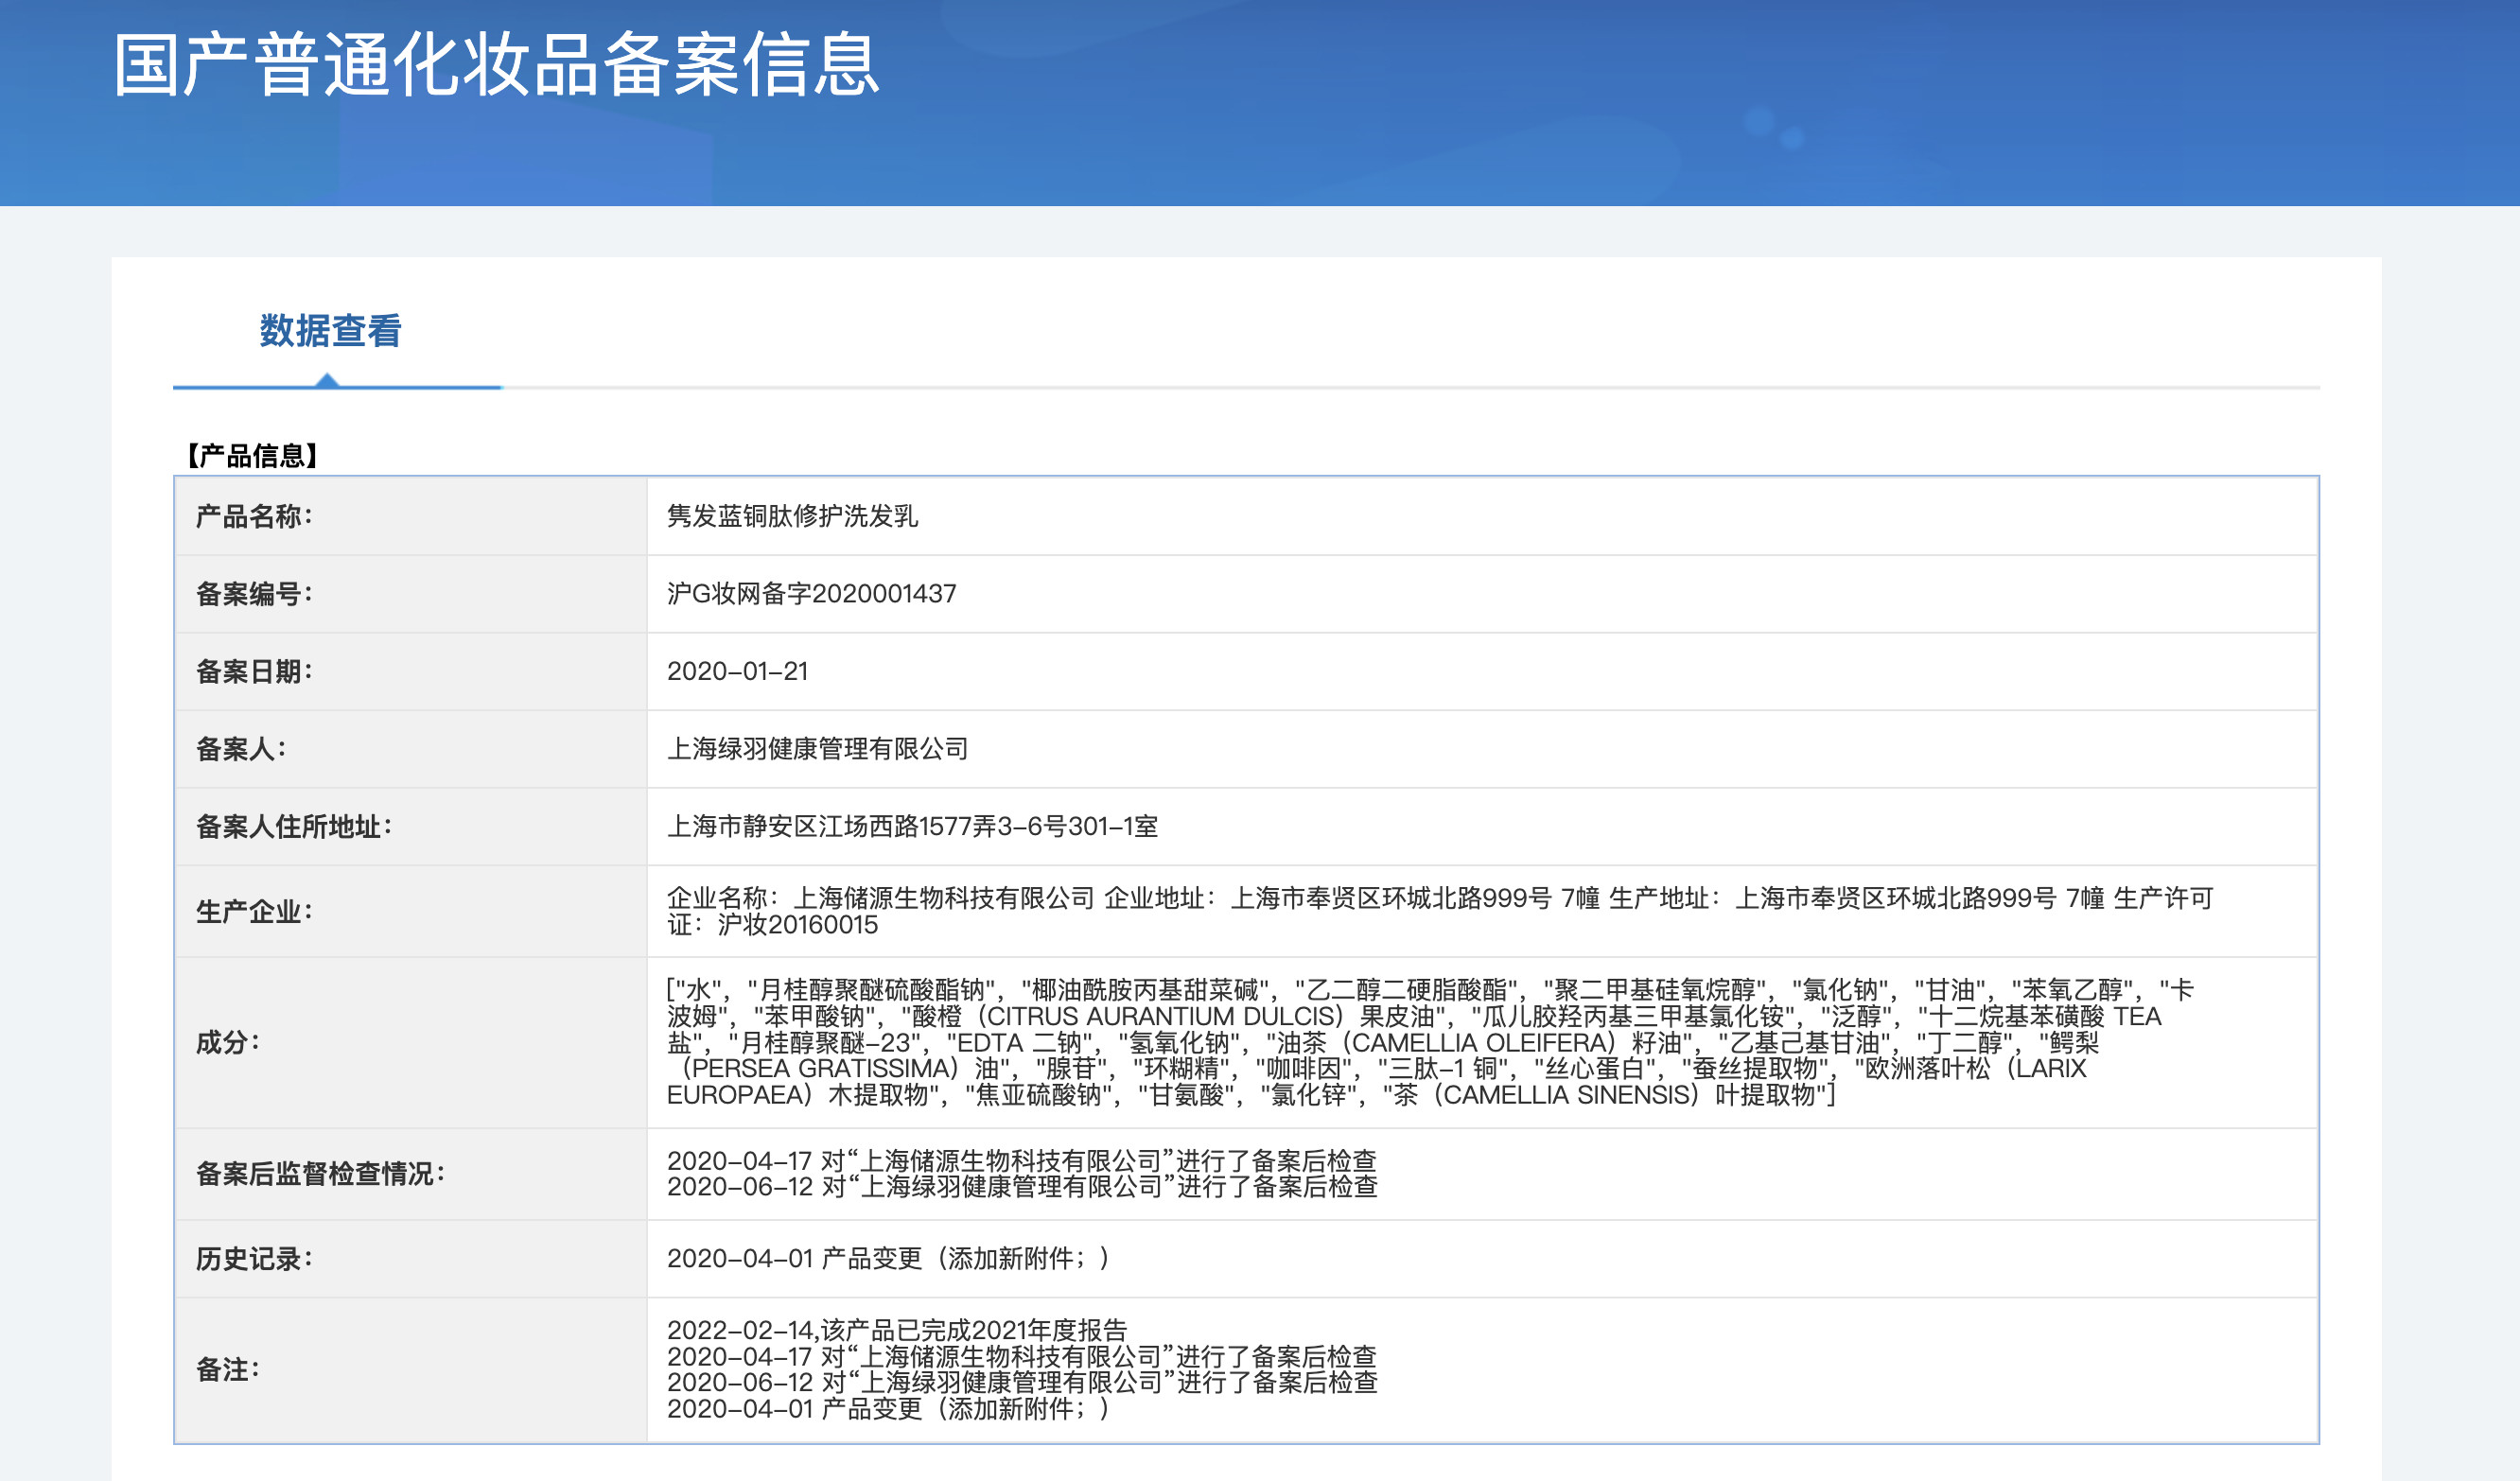
Task: Click the 成分 label cell
Action: pyautogui.click(x=411, y=1042)
